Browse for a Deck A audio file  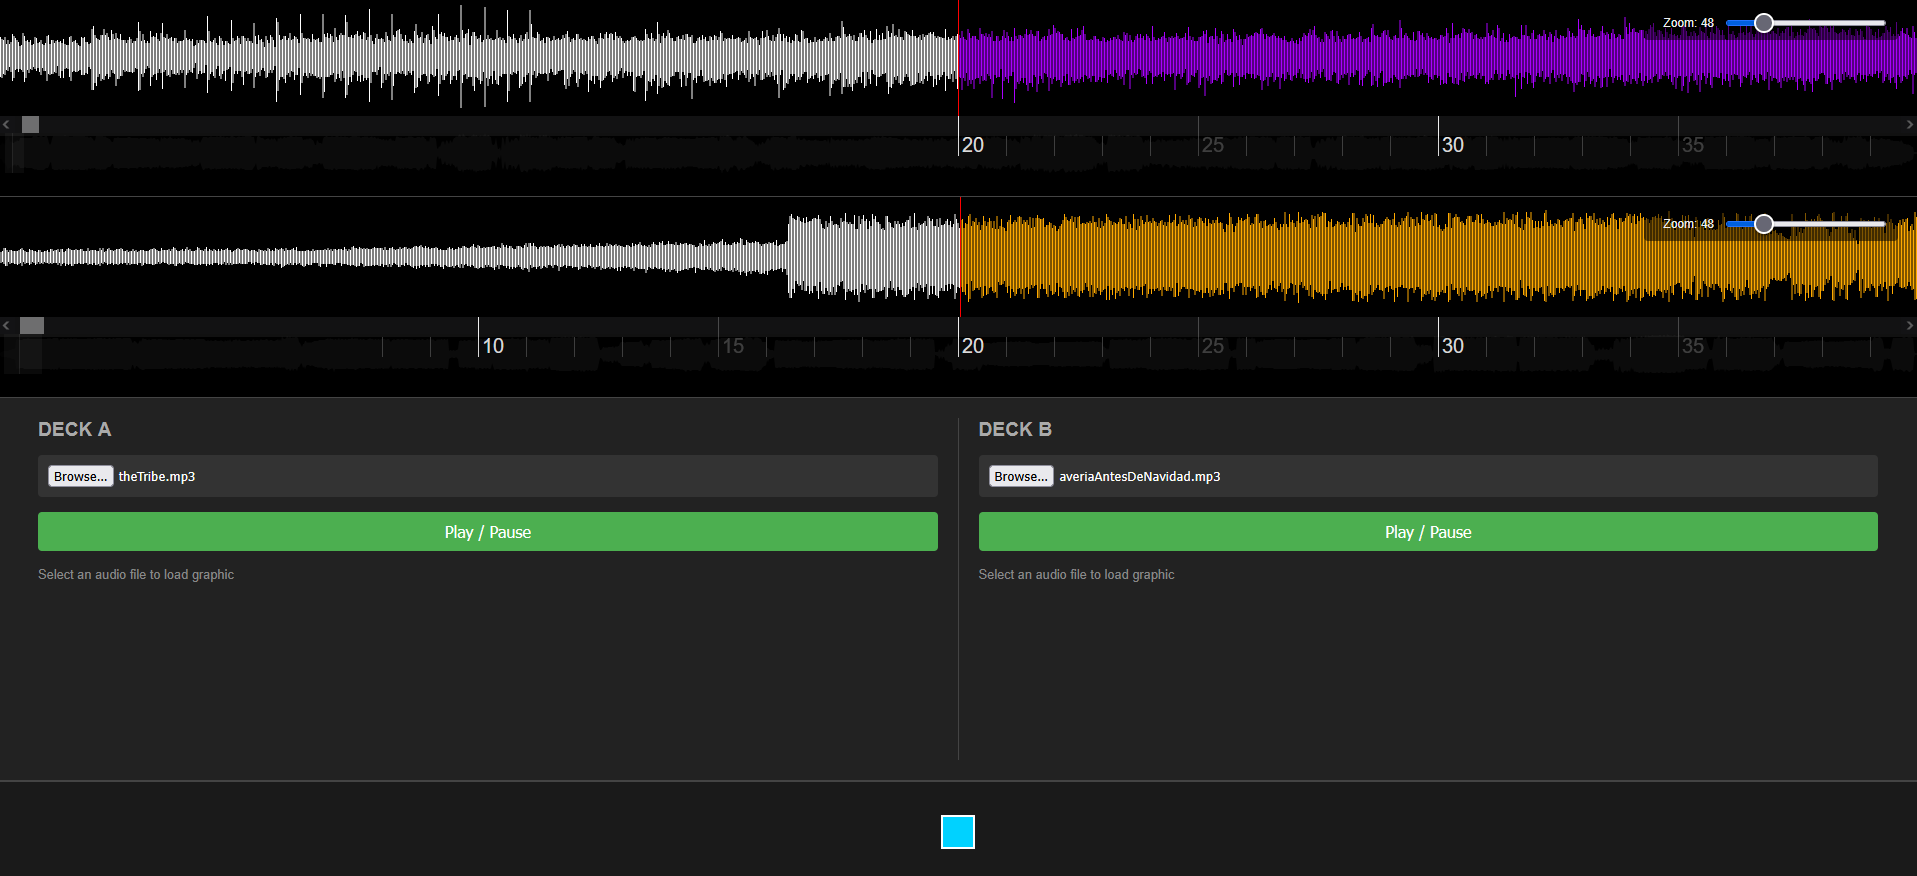pos(80,477)
